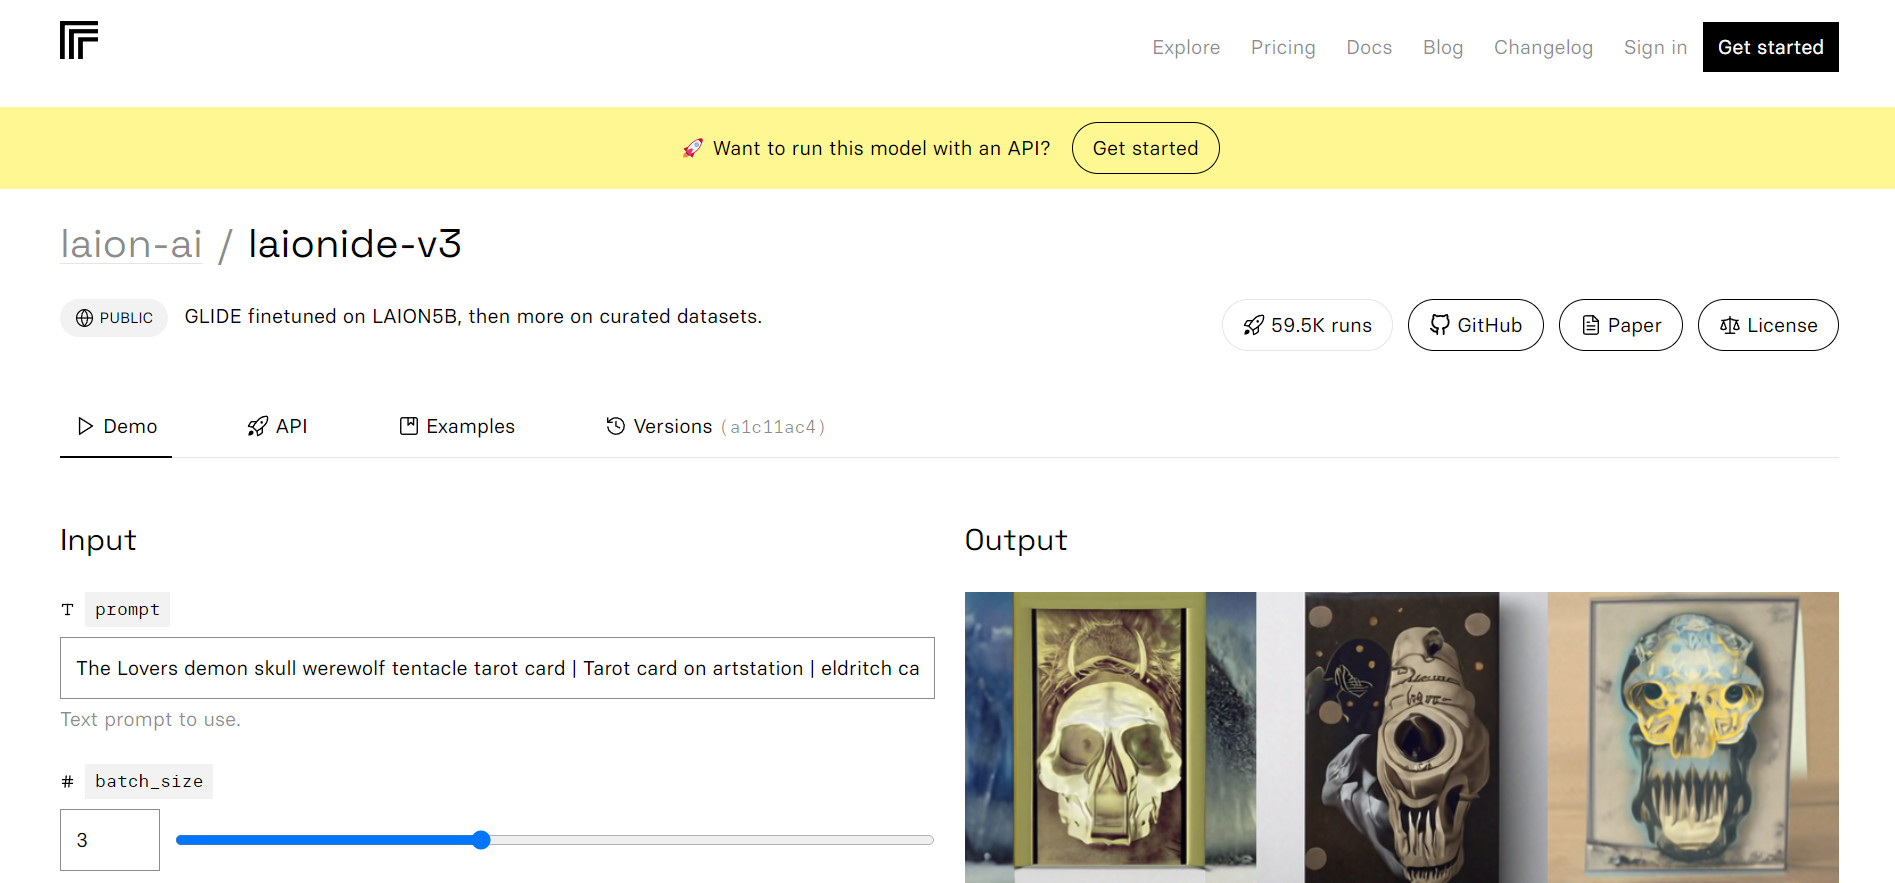Open the License scales button

coord(1767,325)
